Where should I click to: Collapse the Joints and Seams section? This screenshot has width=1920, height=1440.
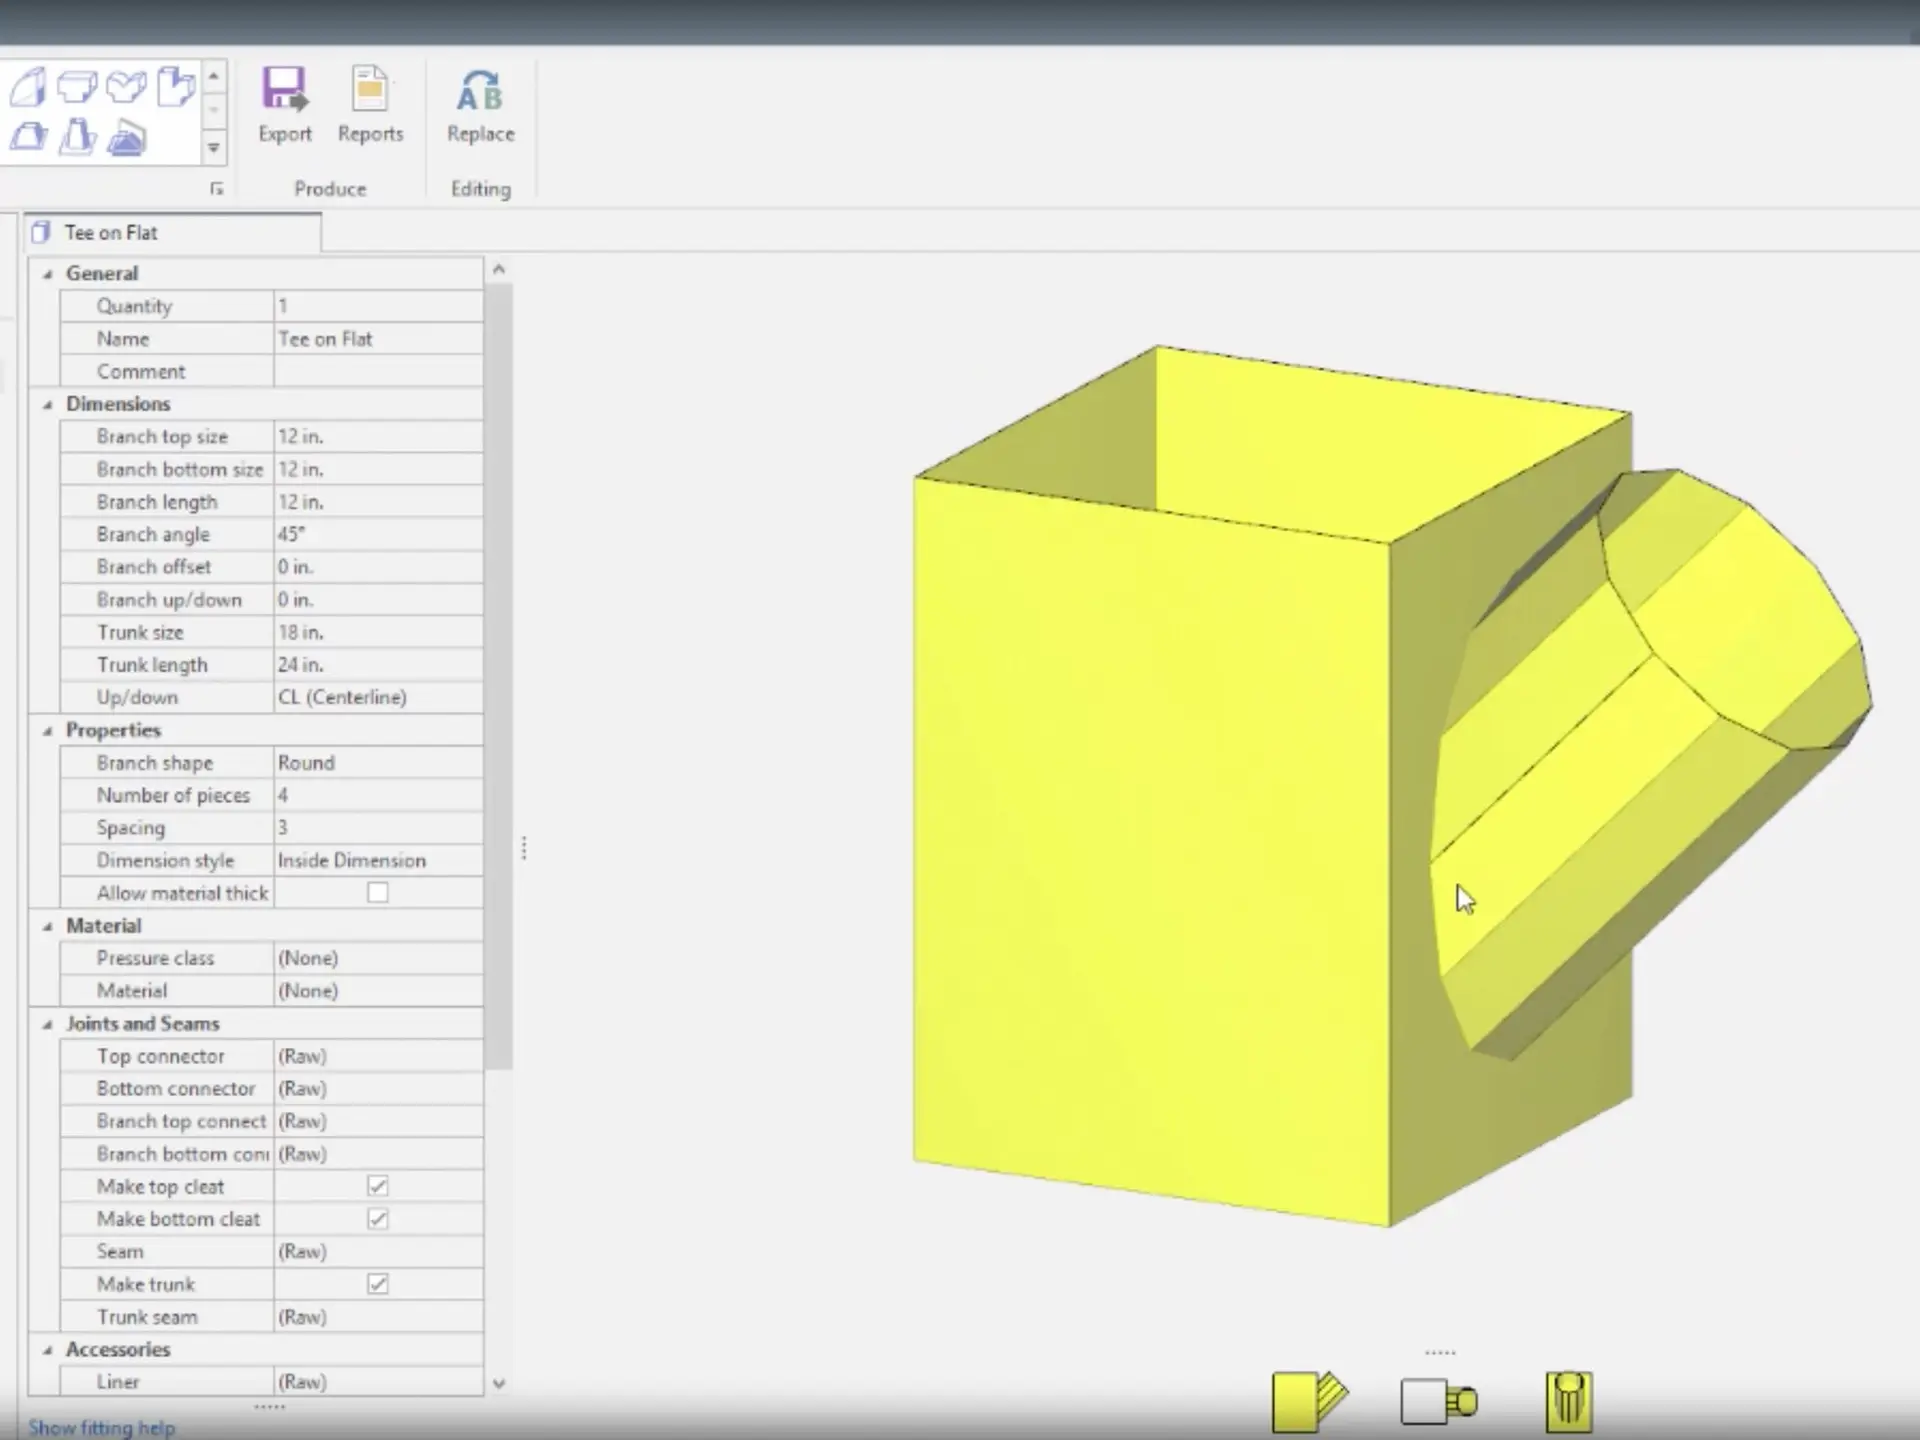click(x=47, y=1023)
